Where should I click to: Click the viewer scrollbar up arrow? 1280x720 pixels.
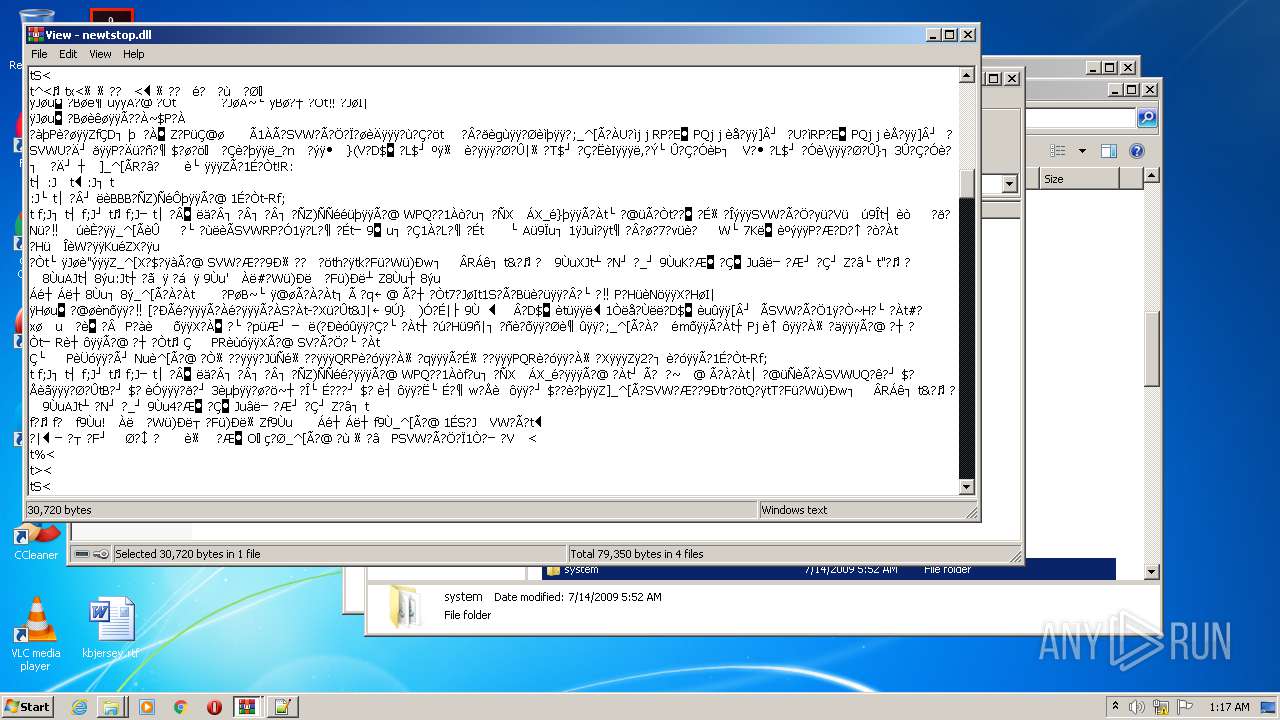click(x=967, y=75)
